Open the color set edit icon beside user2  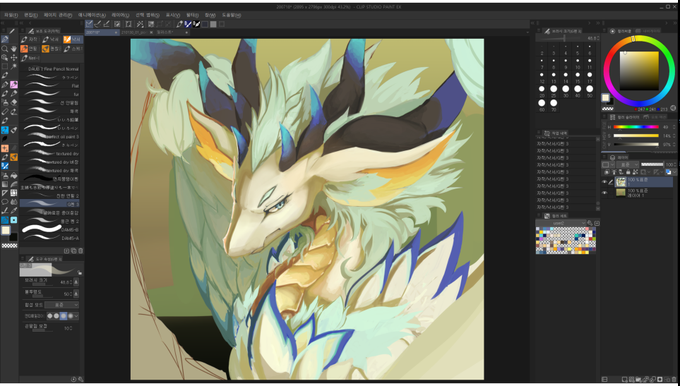coord(590,223)
